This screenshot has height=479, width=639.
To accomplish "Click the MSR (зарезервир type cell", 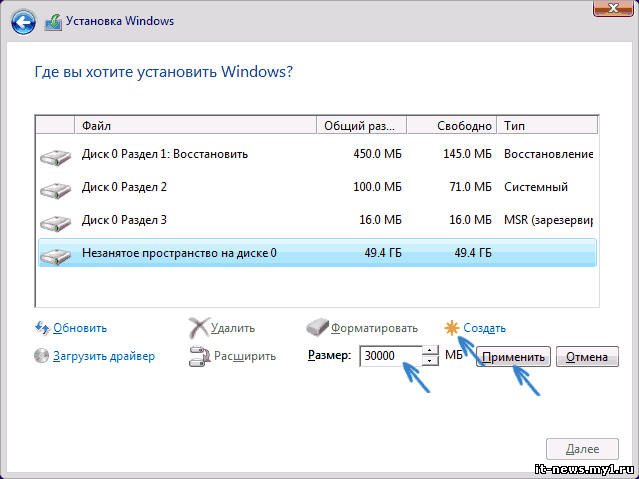I will (548, 220).
